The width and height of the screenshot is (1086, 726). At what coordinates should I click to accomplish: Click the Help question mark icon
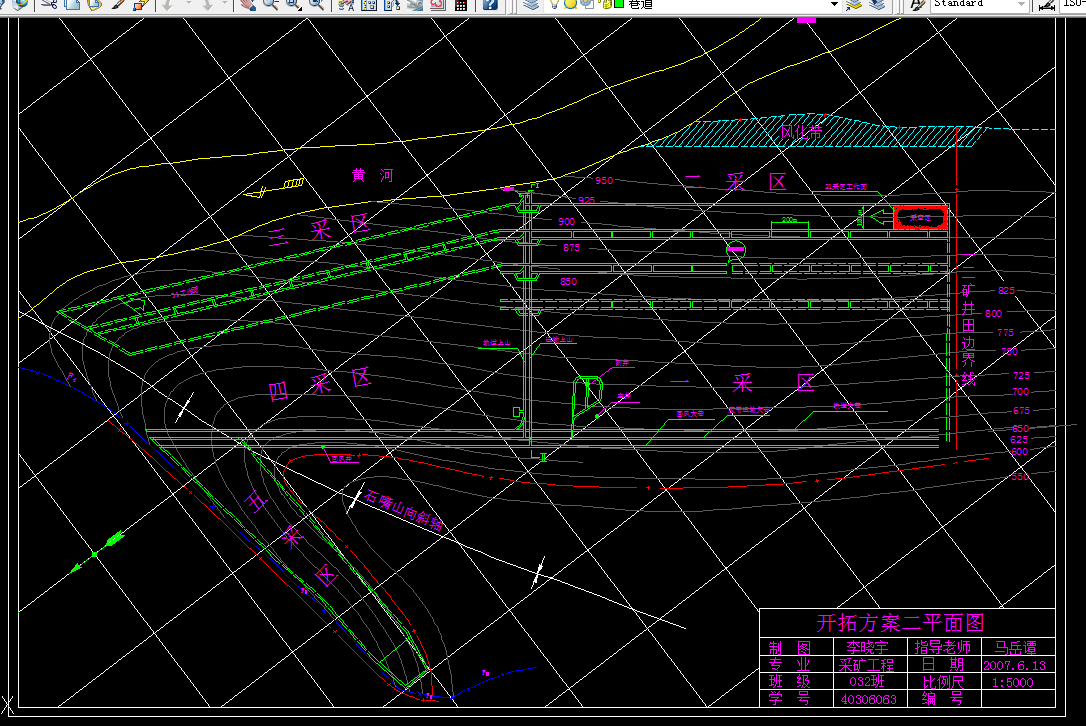tap(490, 4)
